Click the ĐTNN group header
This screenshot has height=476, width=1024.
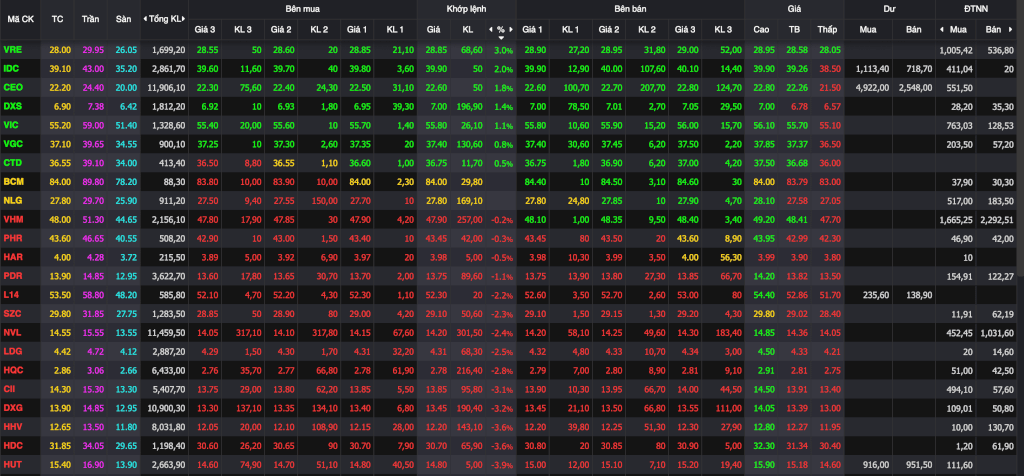pyautogui.click(x=976, y=9)
